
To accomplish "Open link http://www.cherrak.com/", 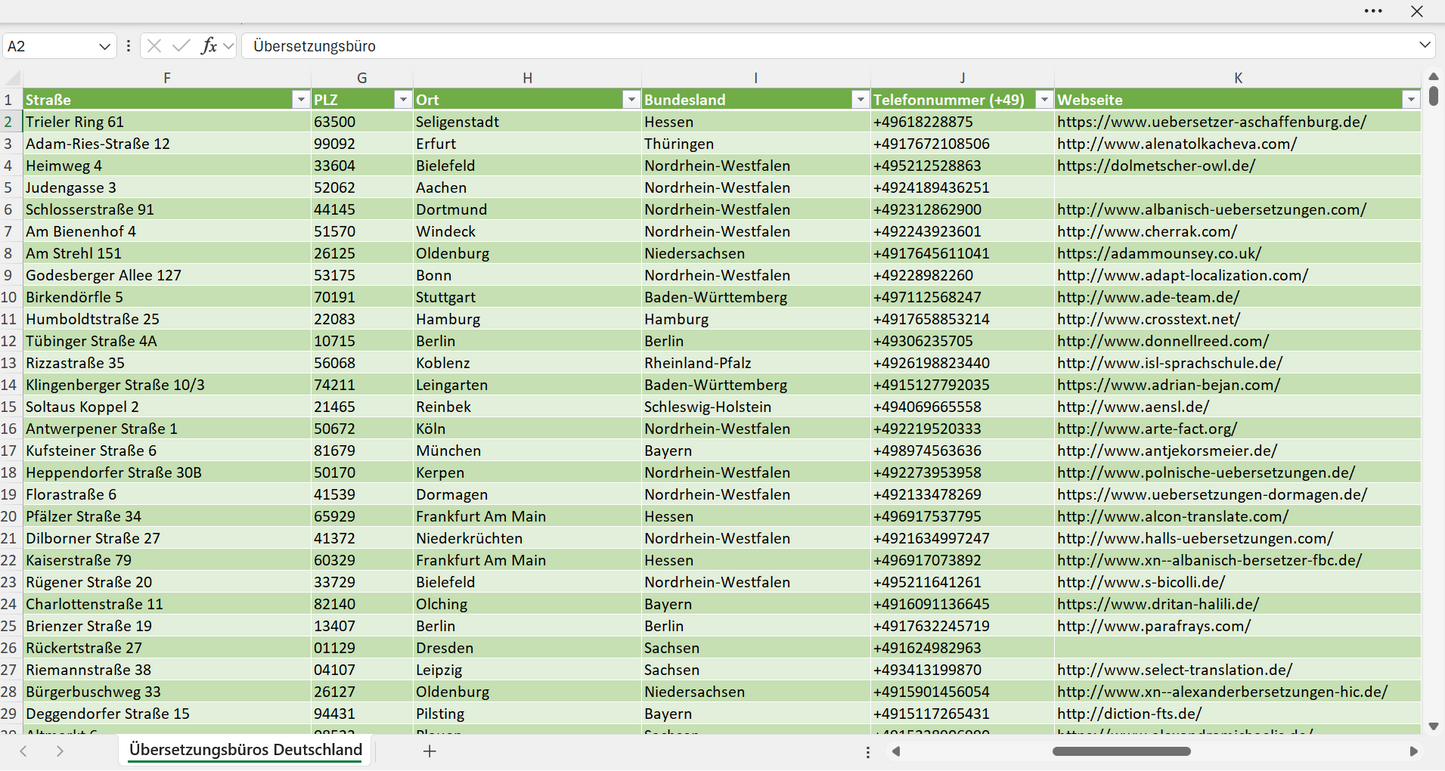I will (1147, 232).
